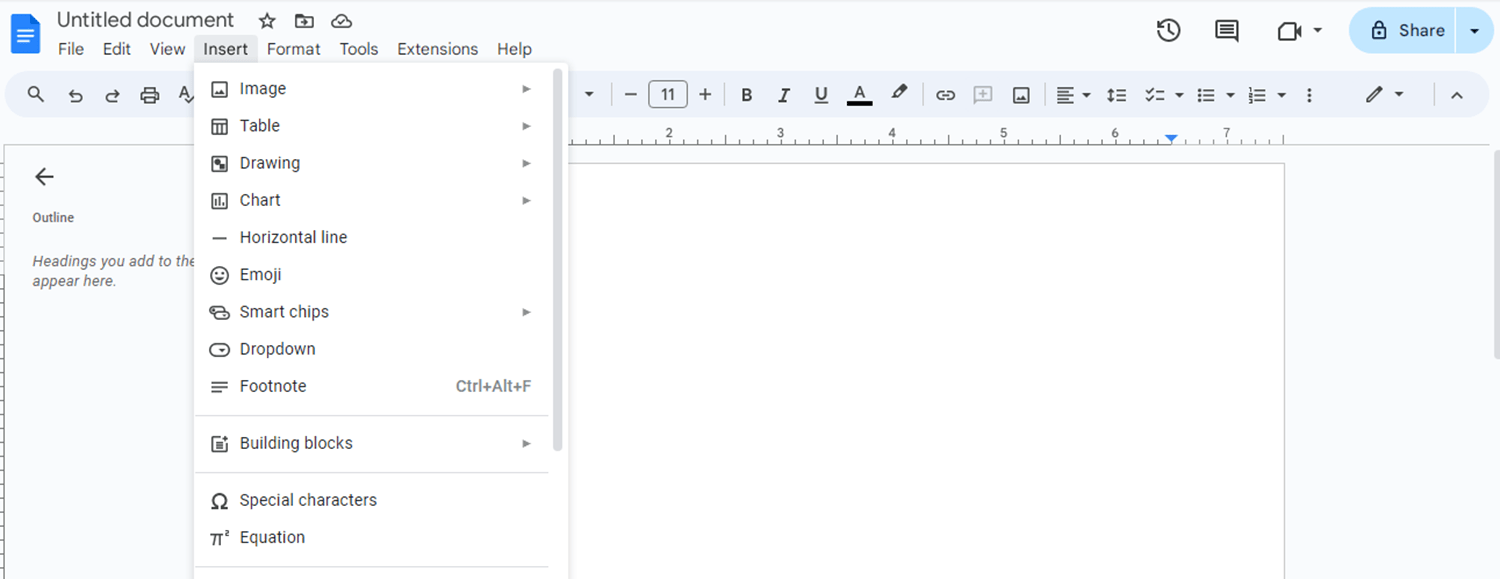The width and height of the screenshot is (1500, 579).
Task: Open the Format menu
Action: pyautogui.click(x=293, y=49)
